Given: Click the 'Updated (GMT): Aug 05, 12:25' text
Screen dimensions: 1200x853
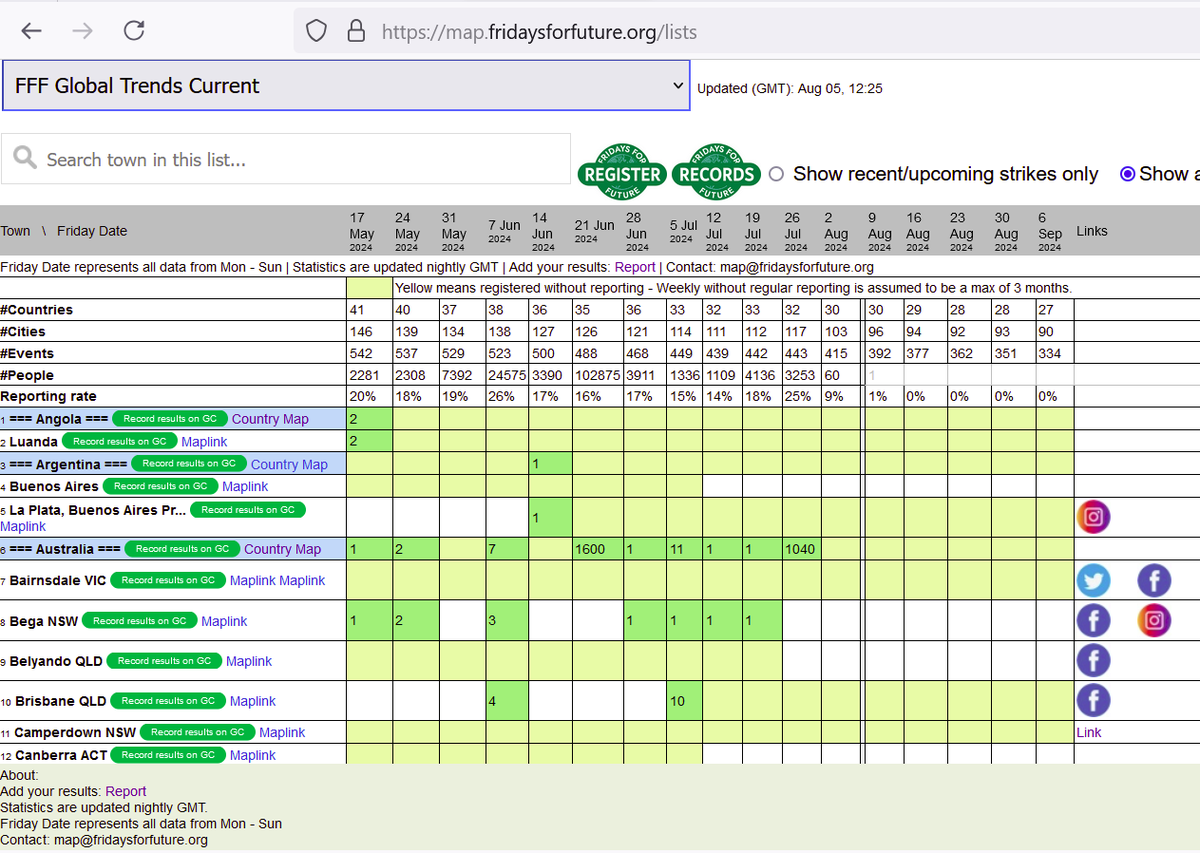Looking at the screenshot, I should [789, 89].
